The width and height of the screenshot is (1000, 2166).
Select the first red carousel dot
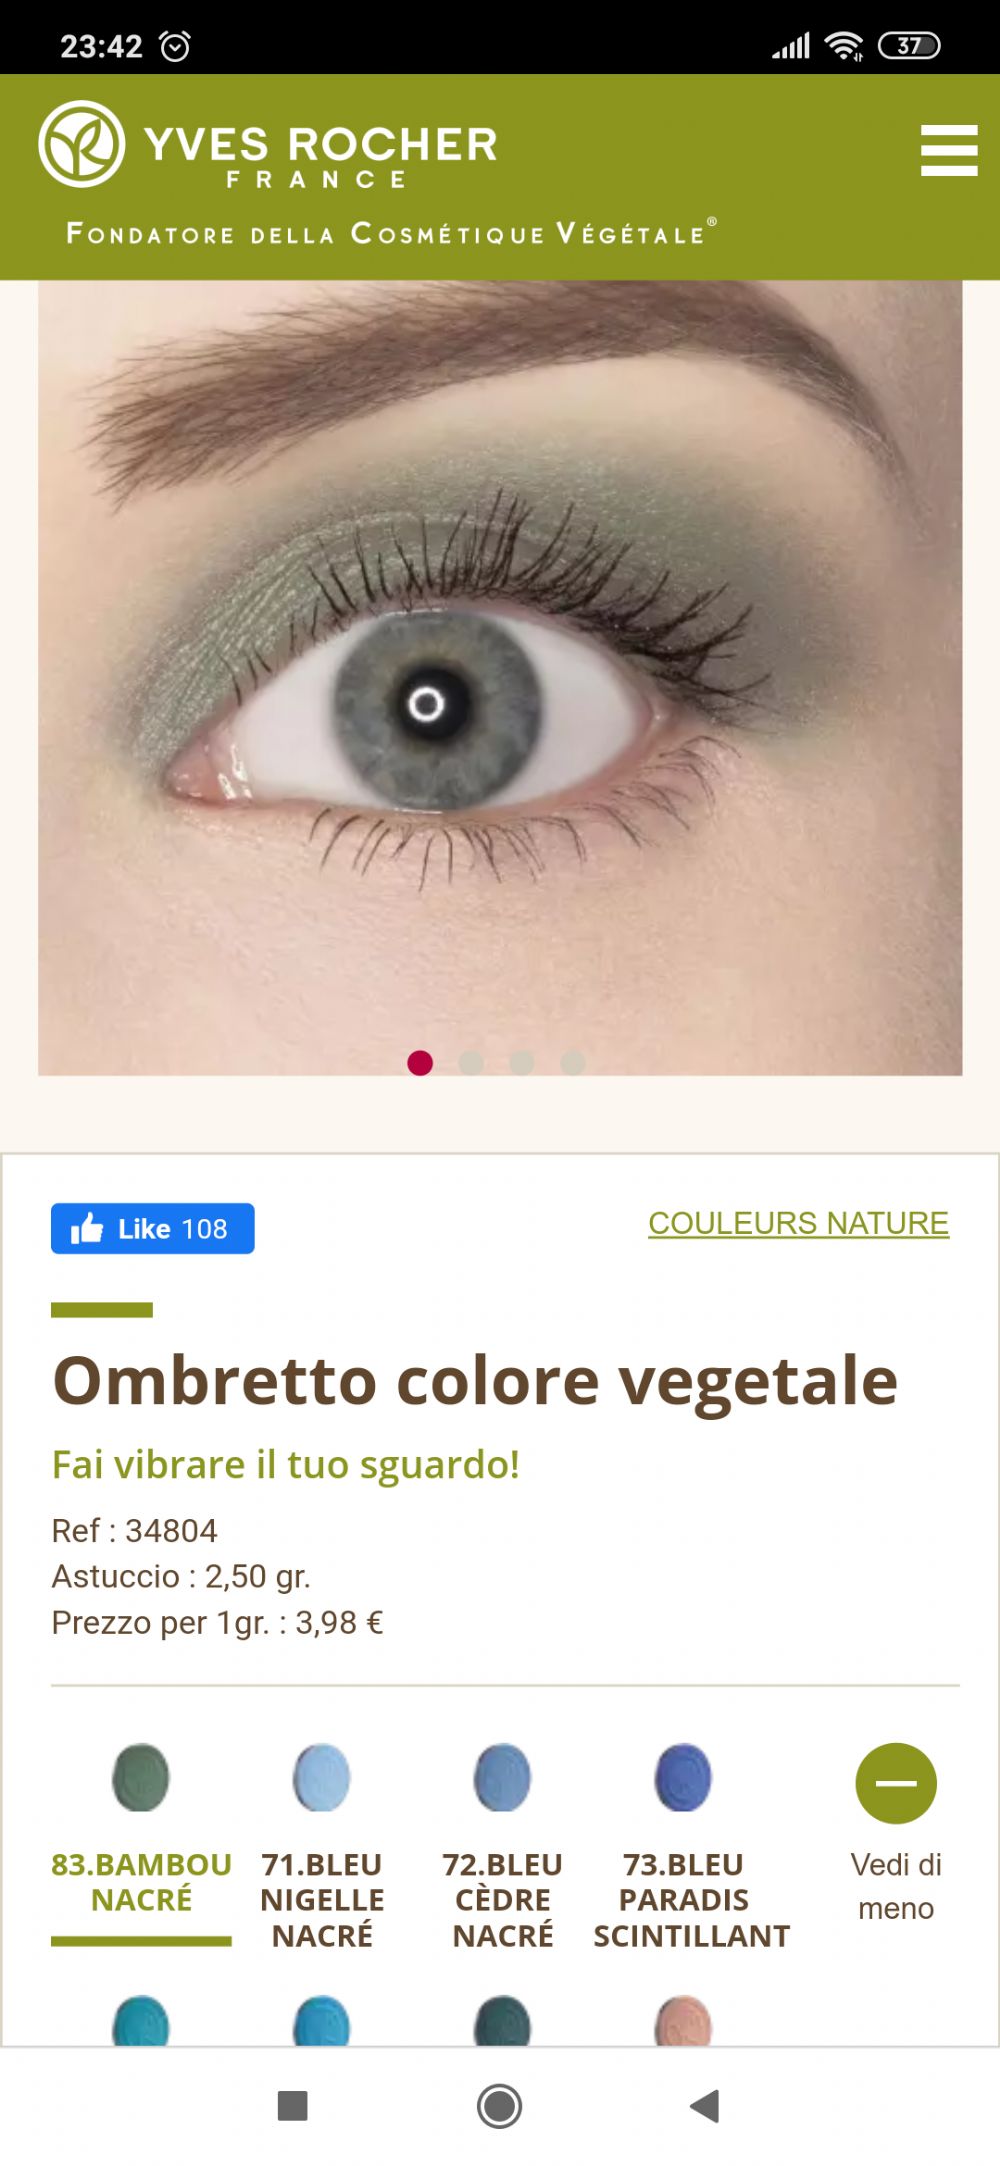[420, 1063]
